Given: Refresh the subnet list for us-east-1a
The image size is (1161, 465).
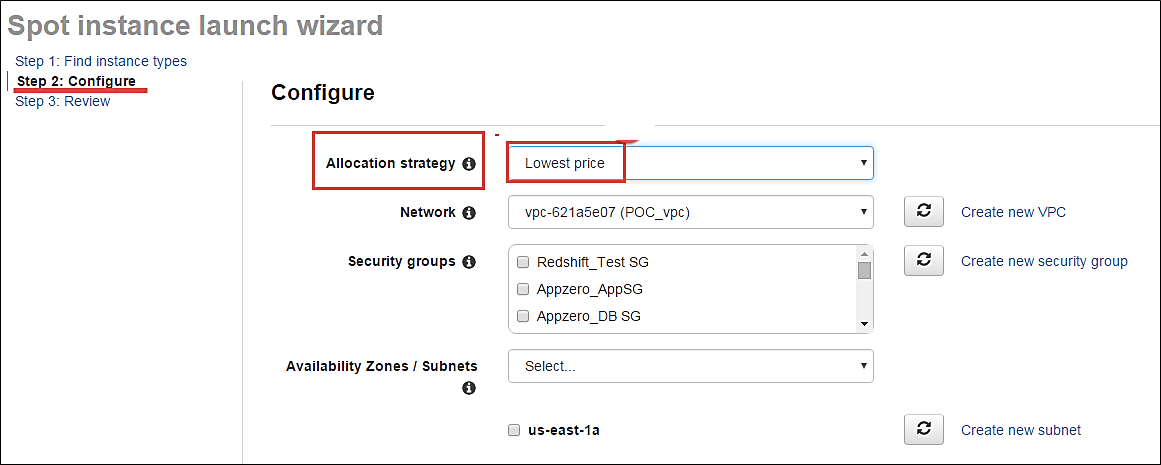Looking at the screenshot, I should tap(924, 430).
